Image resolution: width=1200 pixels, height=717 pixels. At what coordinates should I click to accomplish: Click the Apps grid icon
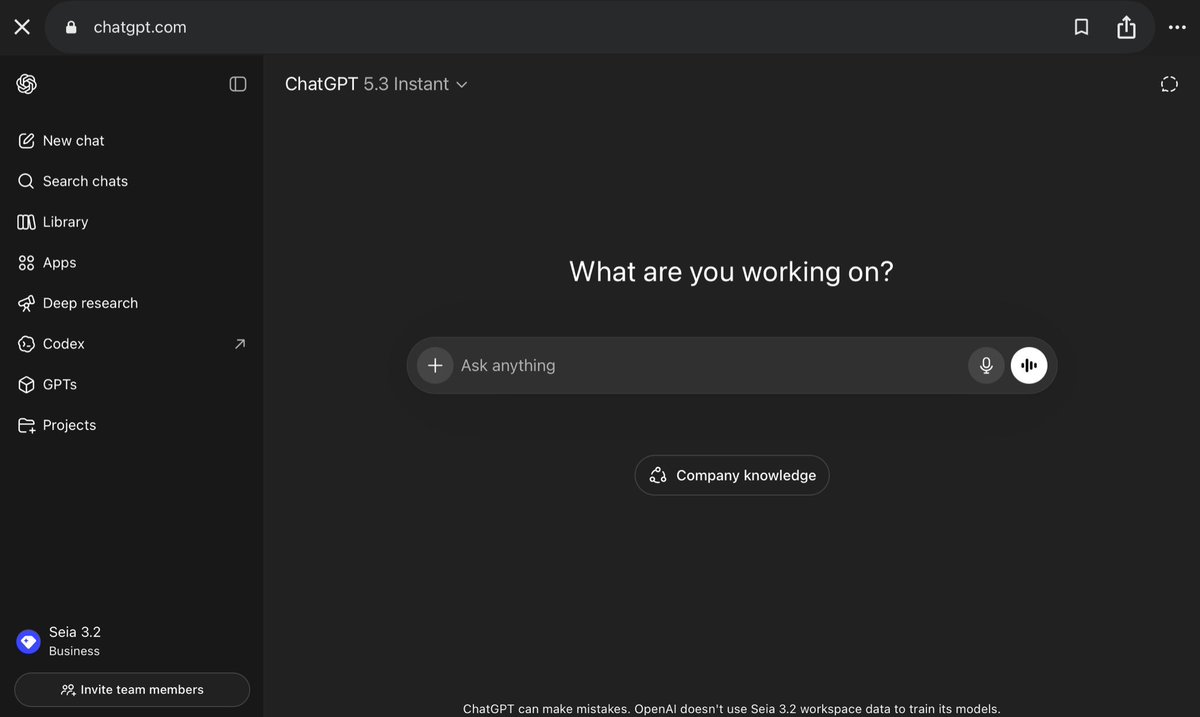point(26,262)
